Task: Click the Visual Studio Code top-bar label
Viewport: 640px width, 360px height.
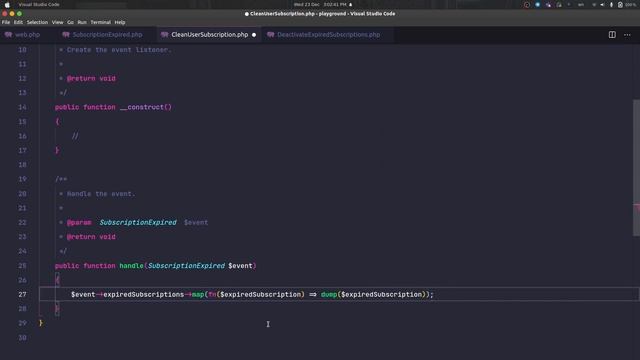Action: coord(39,4)
